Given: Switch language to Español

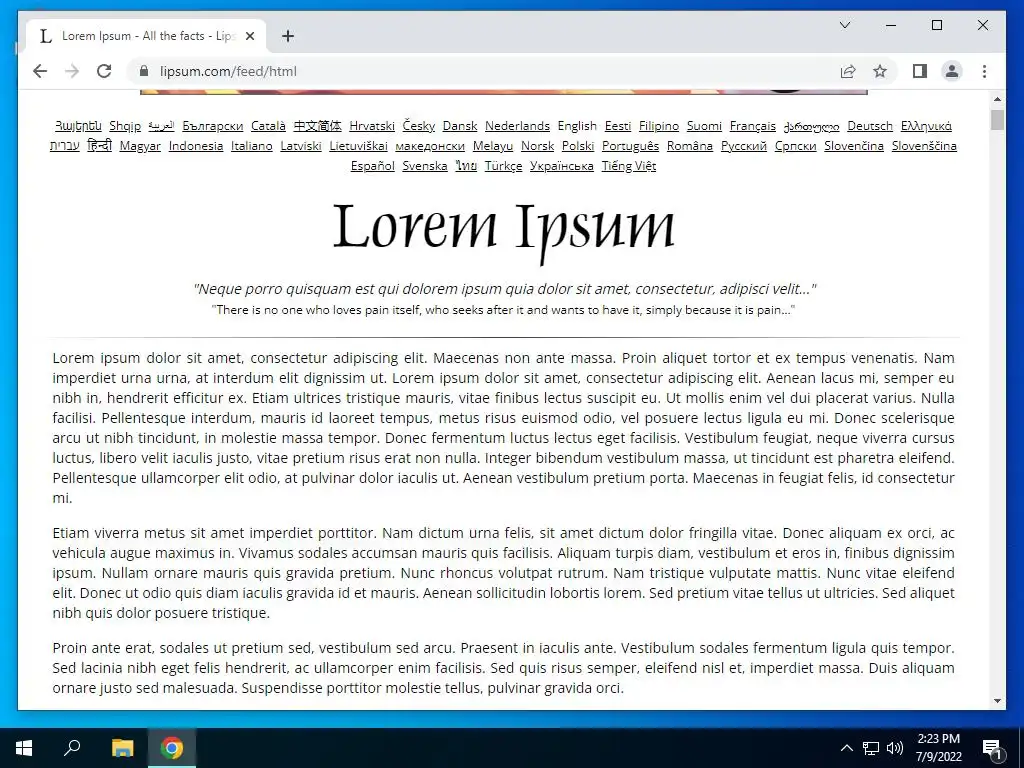Looking at the screenshot, I should 372,166.
